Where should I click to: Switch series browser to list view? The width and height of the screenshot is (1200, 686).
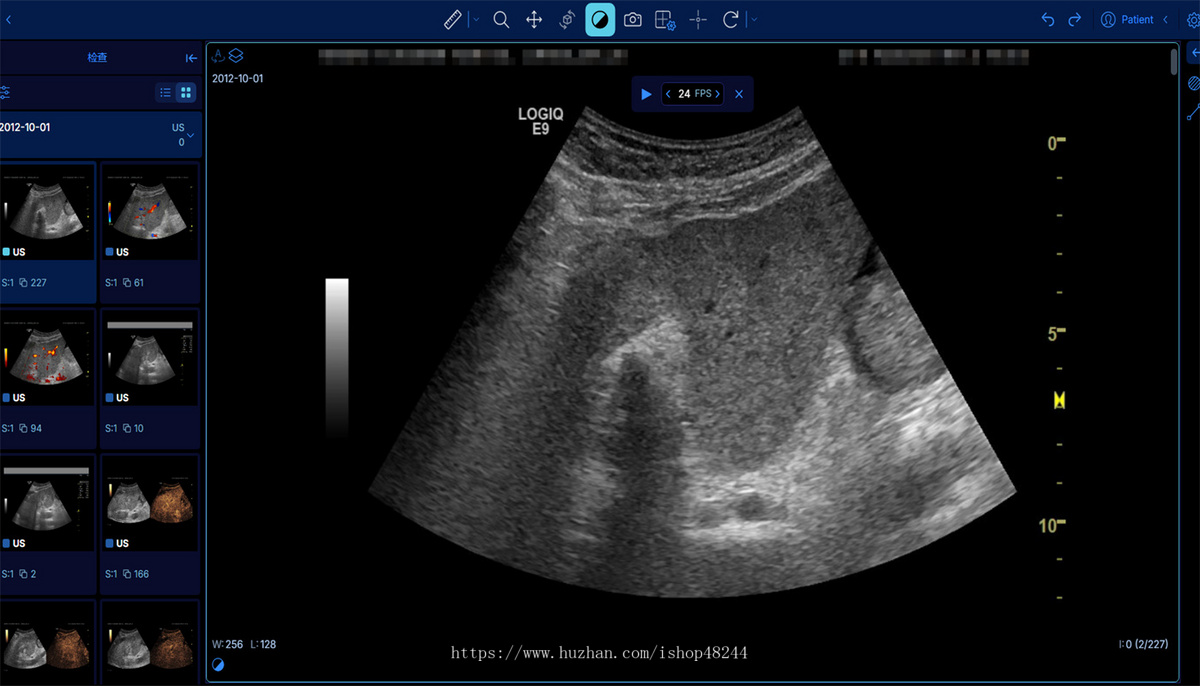(x=166, y=93)
